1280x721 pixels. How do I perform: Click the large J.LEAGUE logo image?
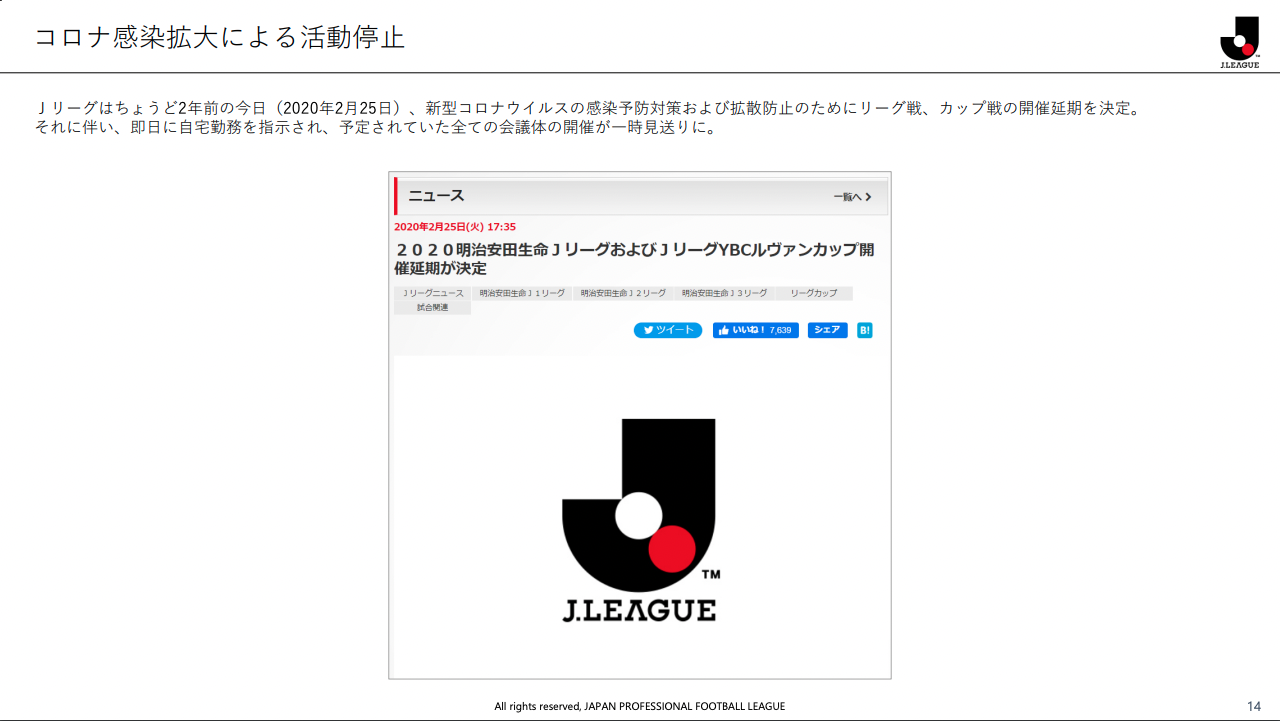pos(640,520)
